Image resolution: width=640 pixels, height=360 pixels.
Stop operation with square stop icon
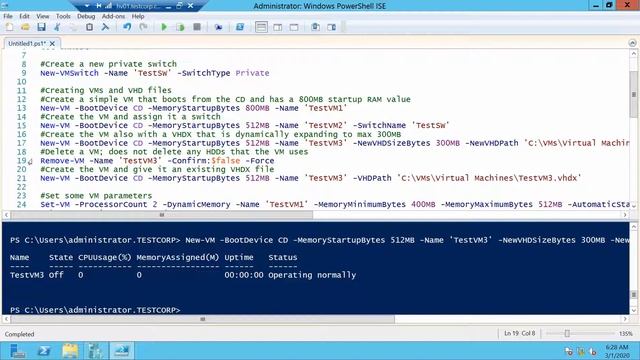click(x=197, y=27)
